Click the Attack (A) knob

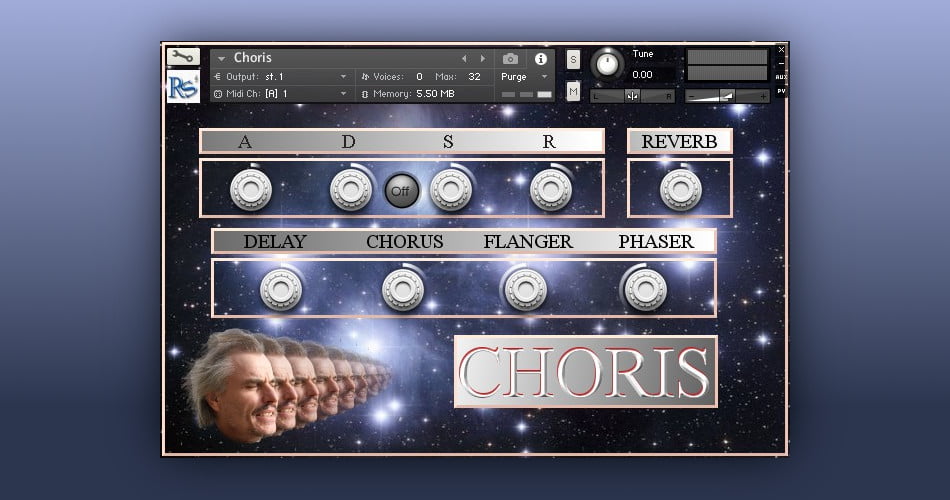[x=251, y=189]
